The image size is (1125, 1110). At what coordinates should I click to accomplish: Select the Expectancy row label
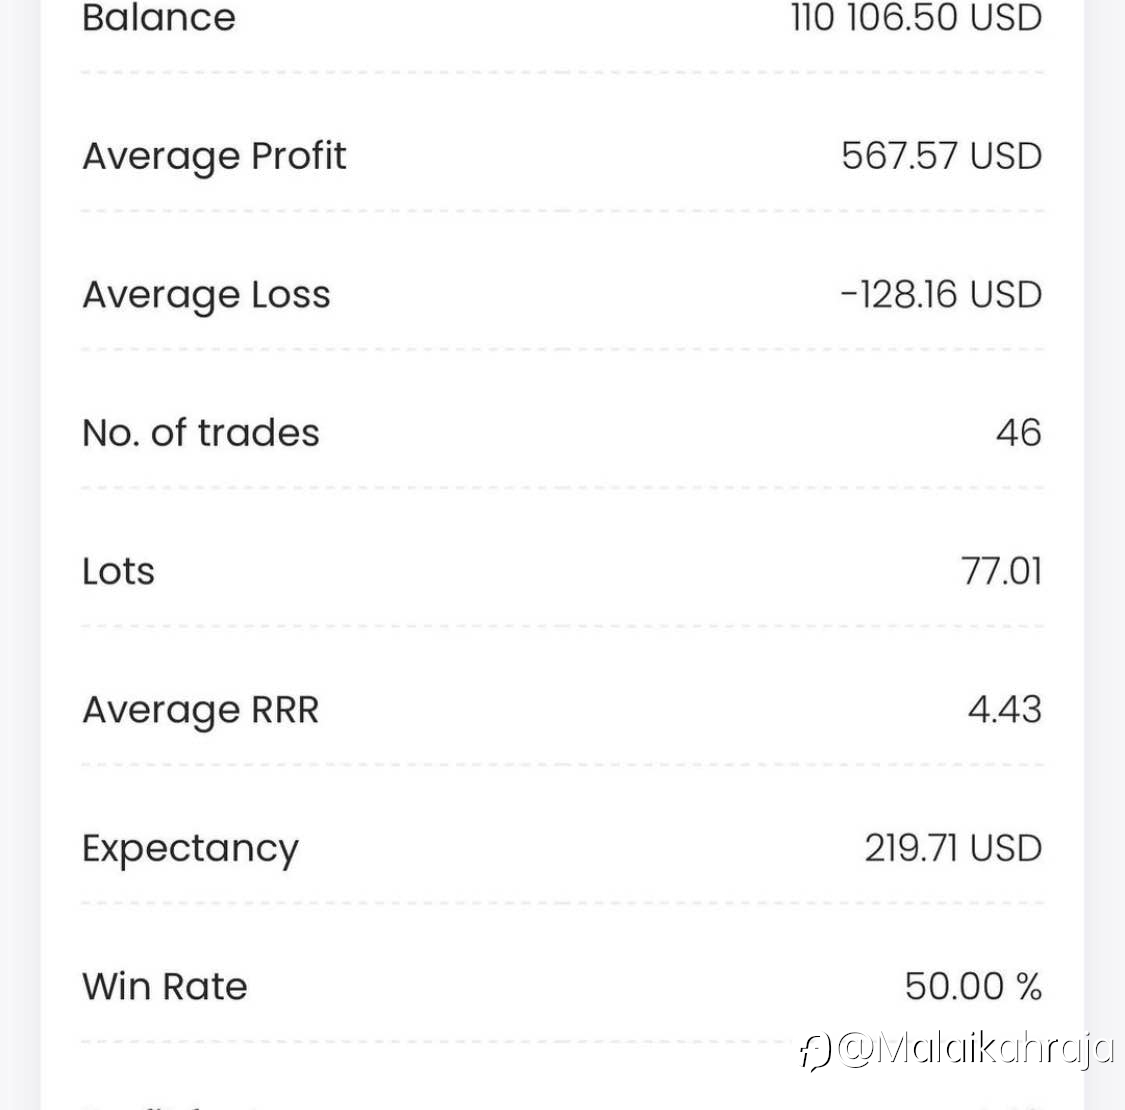(190, 850)
